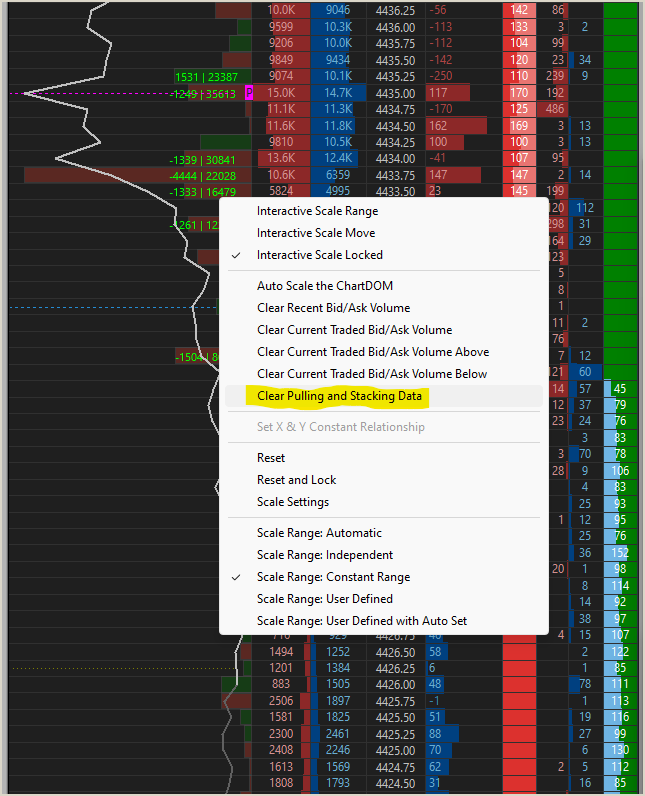Click blue cell showing 60
This screenshot has height=796, width=645.
coord(585,372)
